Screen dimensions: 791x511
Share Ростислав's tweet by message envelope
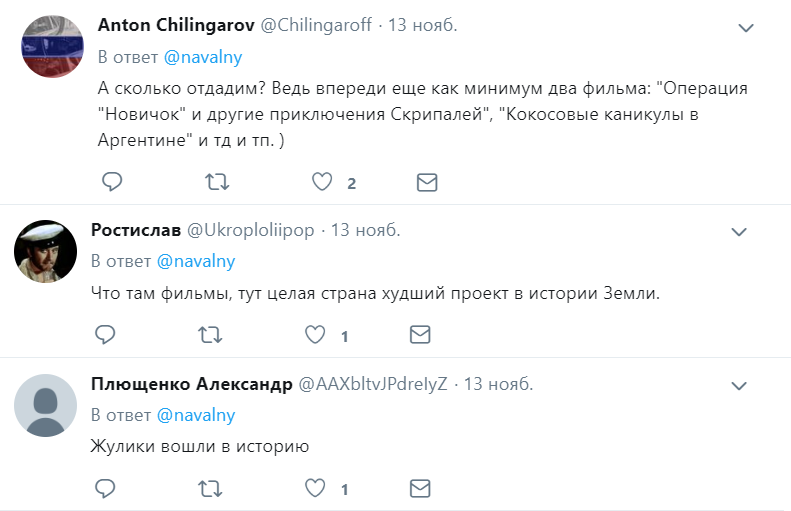click(x=420, y=335)
